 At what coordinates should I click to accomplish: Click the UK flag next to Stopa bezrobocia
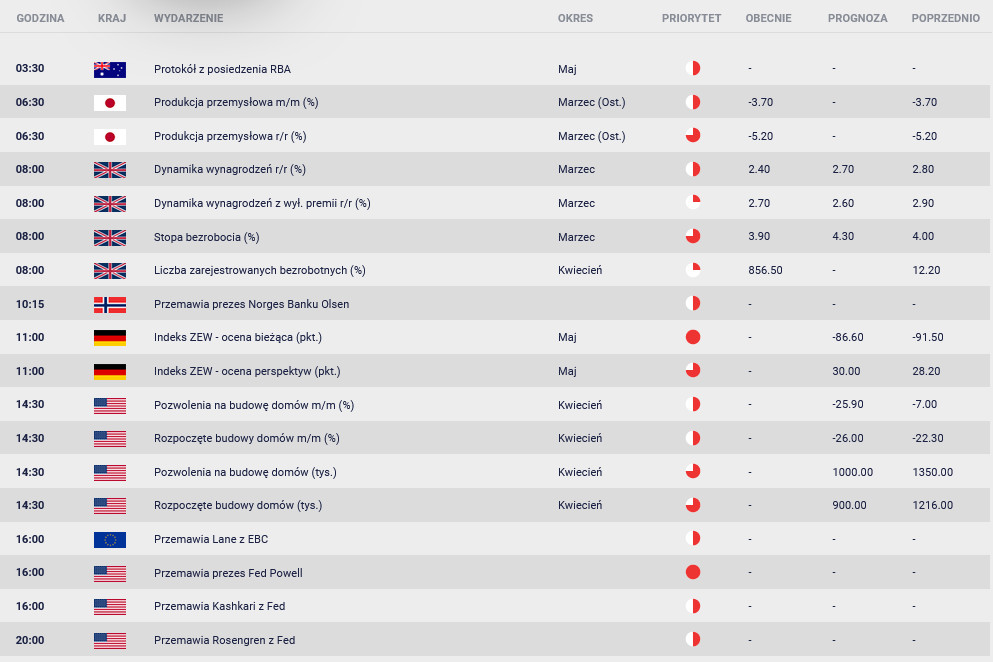110,238
